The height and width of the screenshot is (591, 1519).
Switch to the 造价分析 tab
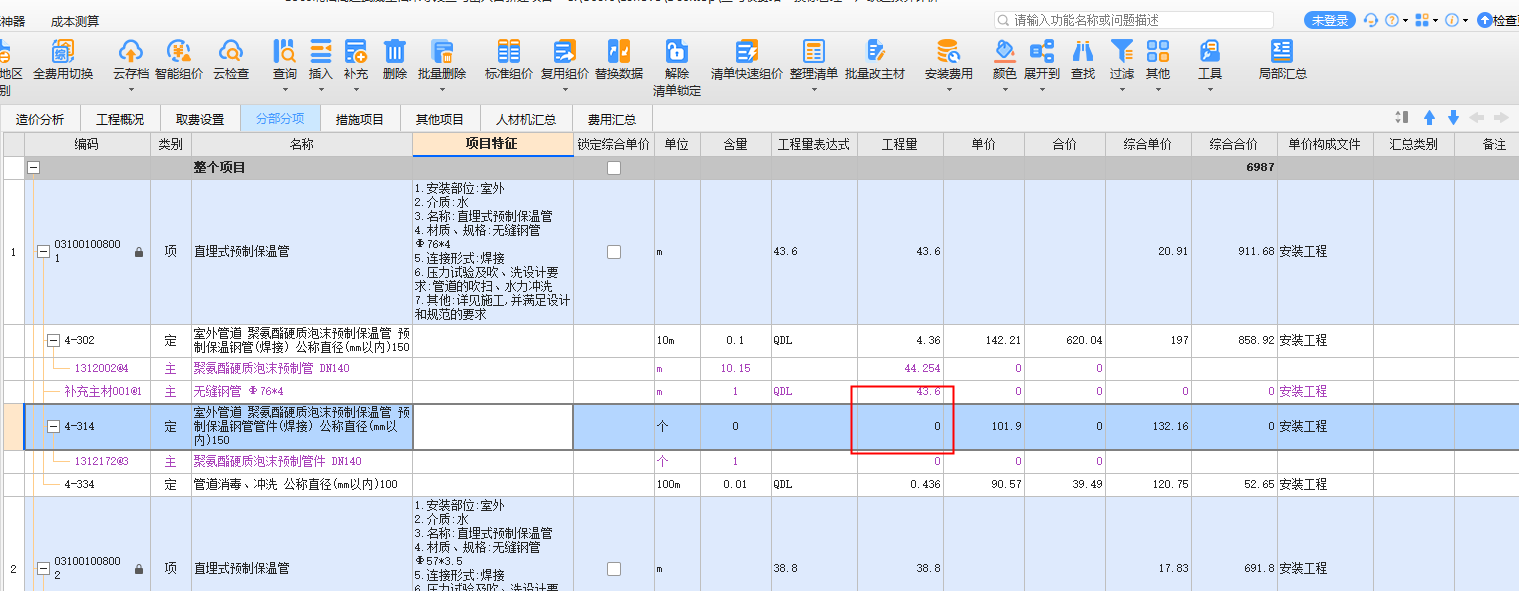40,119
